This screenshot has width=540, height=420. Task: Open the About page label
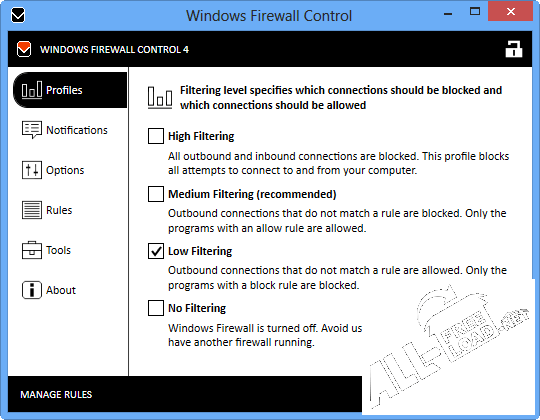pyautogui.click(x=61, y=290)
